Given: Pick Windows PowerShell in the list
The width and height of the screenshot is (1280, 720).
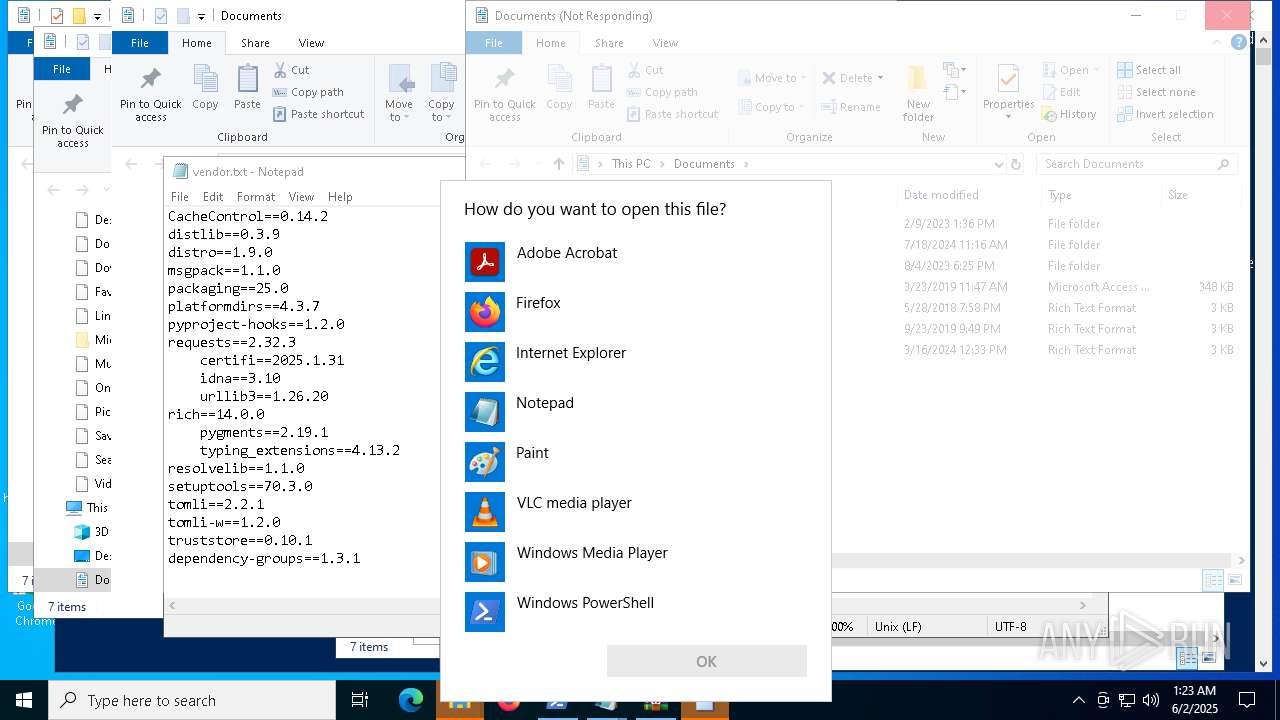Looking at the screenshot, I should (636, 612).
